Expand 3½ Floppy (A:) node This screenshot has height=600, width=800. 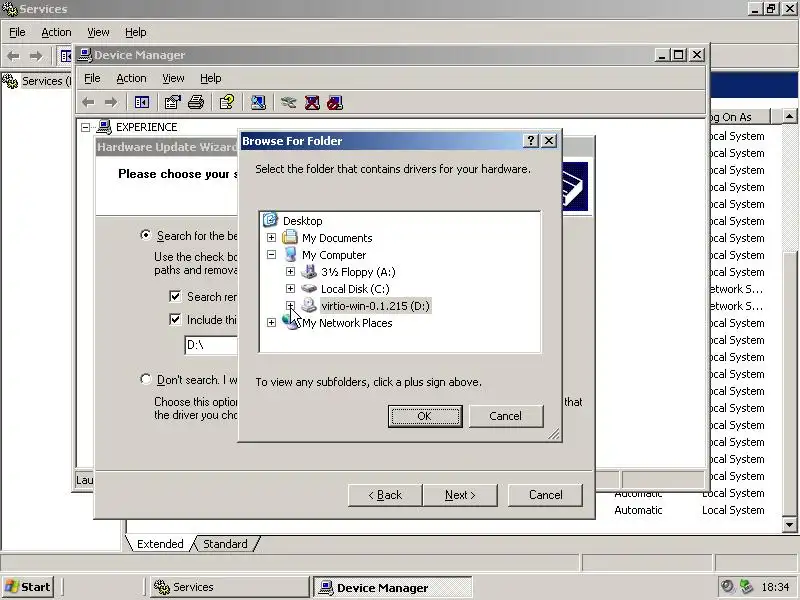(290, 271)
